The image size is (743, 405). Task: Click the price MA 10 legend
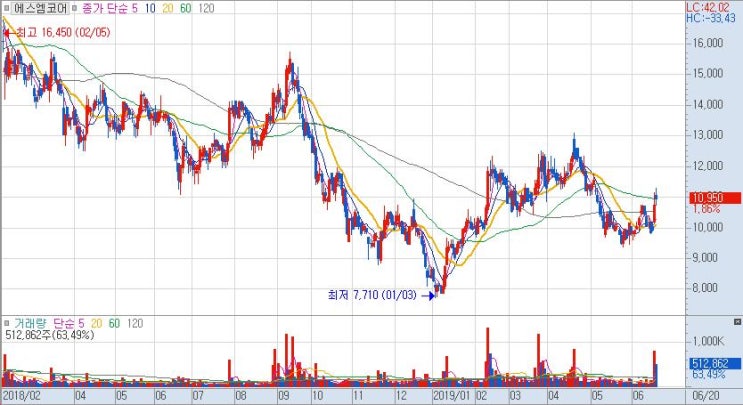[x=150, y=9]
